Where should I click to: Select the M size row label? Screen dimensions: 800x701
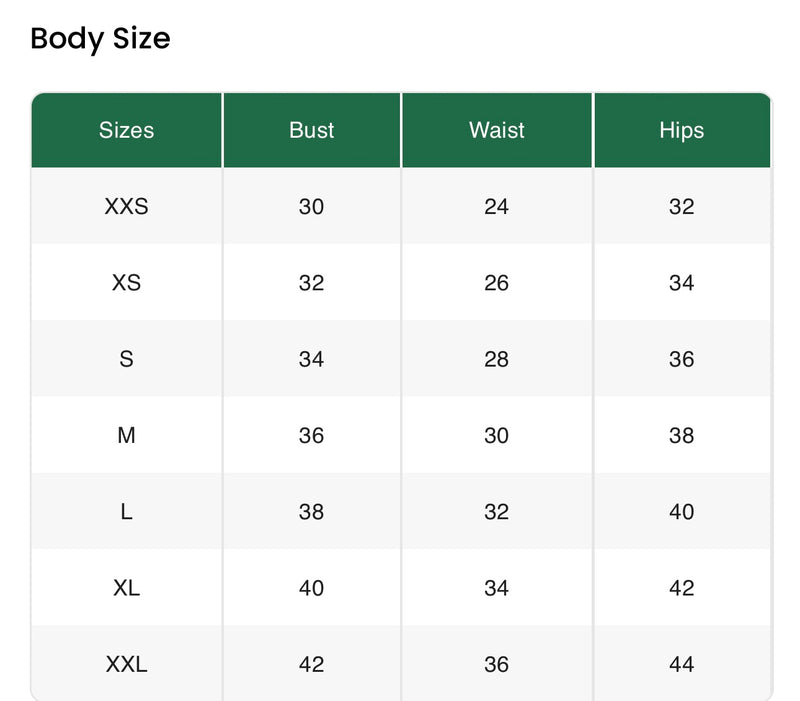[x=126, y=435]
